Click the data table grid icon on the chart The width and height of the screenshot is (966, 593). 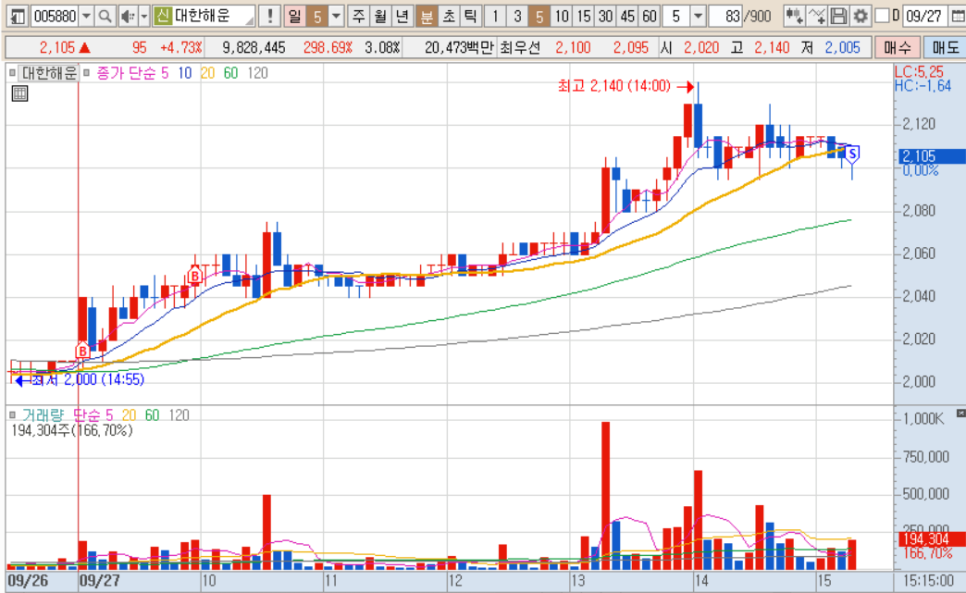[x=20, y=94]
